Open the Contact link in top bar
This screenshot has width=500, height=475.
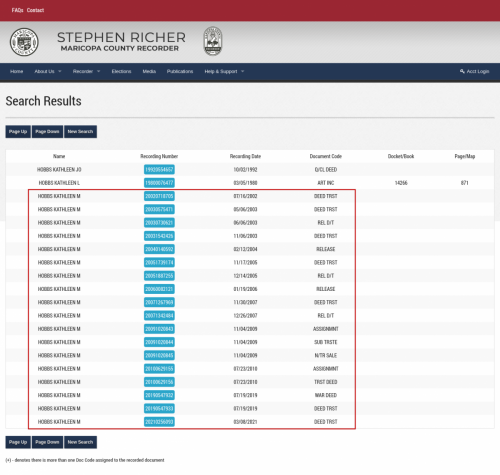35,10
